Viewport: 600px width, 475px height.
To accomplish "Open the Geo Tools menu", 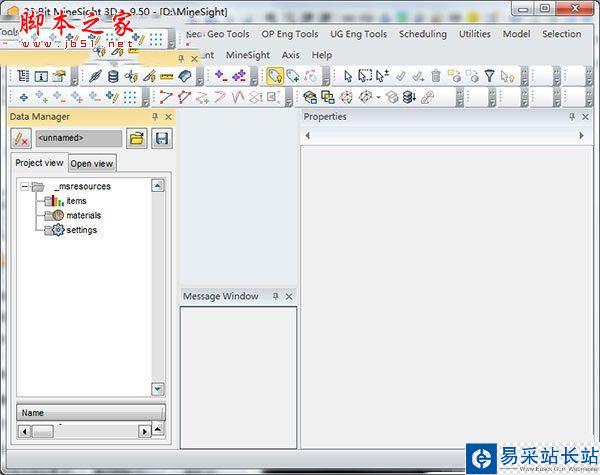I will [228, 34].
